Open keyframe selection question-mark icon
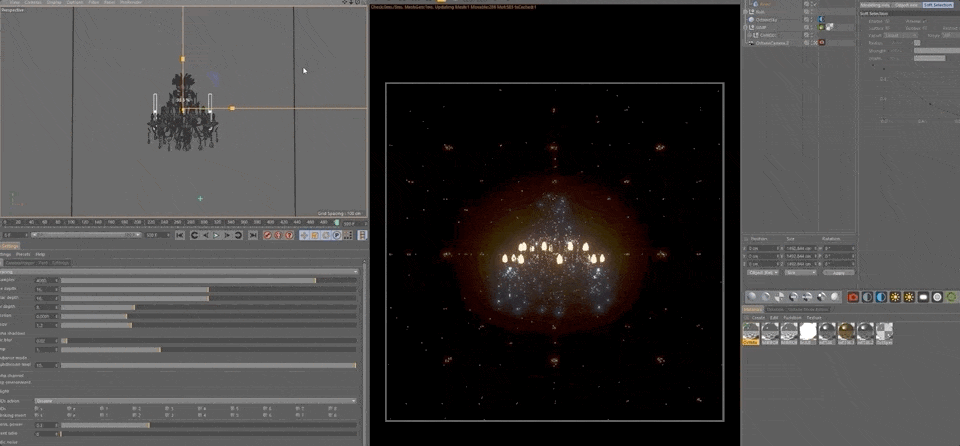Screen dimensions: 960x446 tap(289, 235)
